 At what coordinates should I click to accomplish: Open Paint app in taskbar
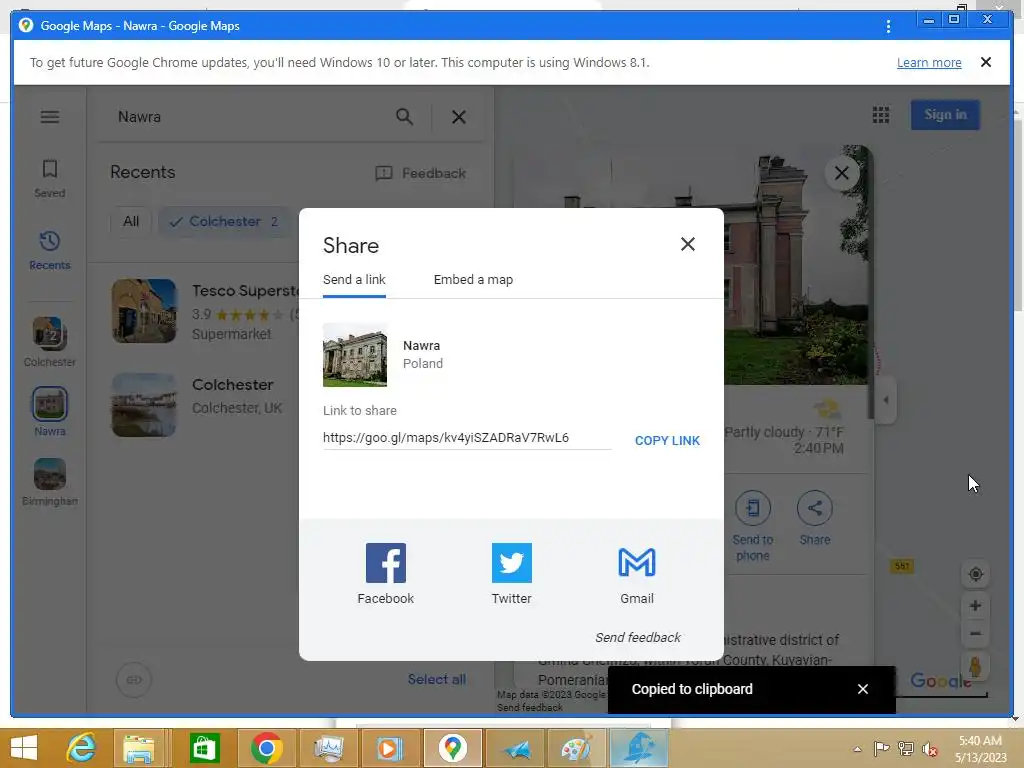coord(576,748)
